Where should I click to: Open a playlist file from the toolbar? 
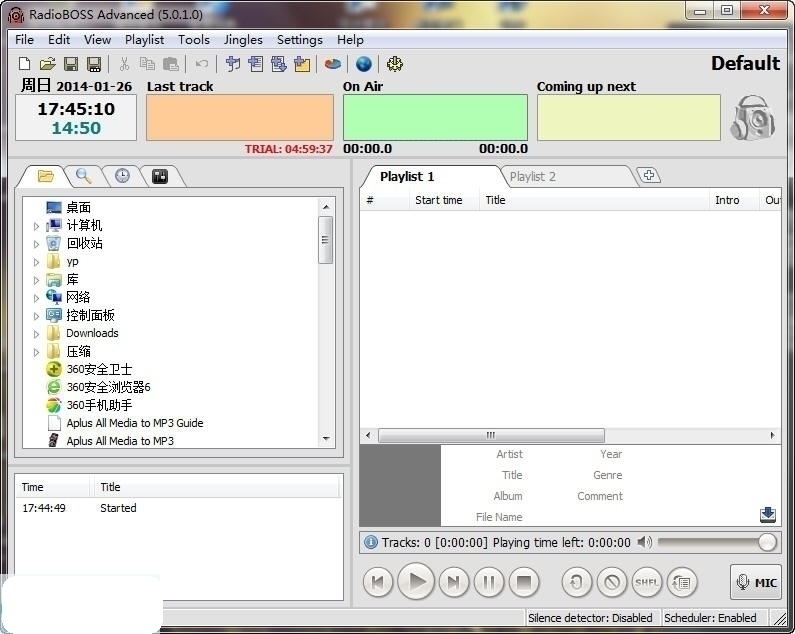pyautogui.click(x=48, y=64)
